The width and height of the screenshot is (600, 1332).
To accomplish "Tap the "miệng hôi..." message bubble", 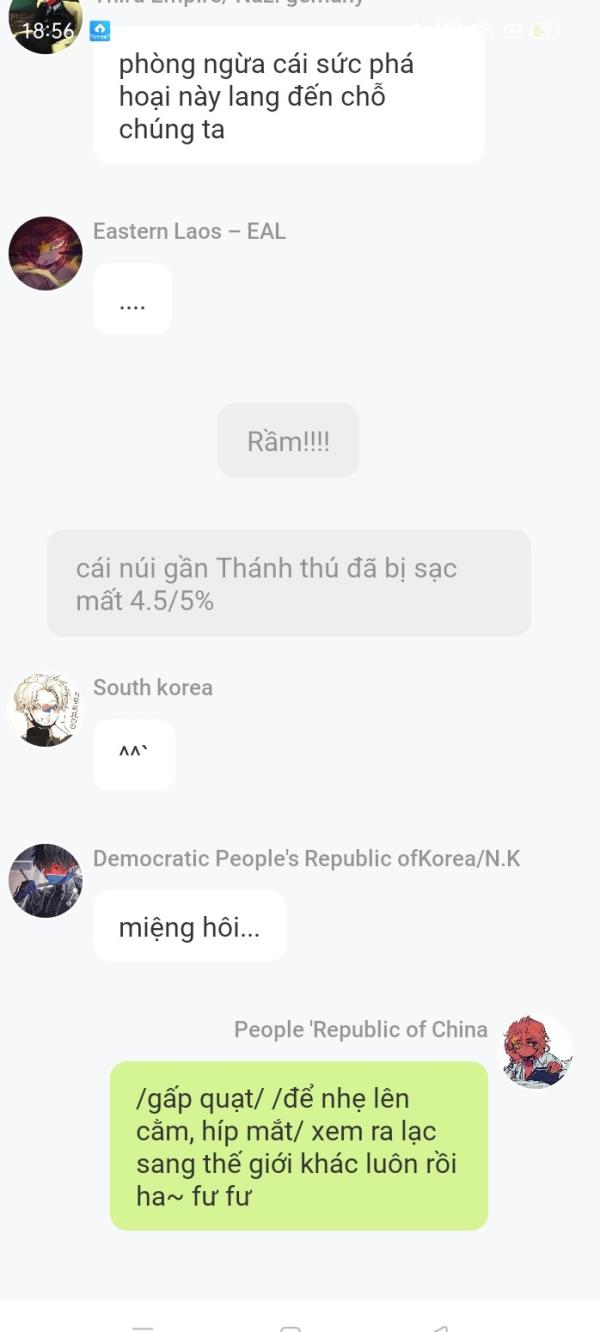I will 189,927.
